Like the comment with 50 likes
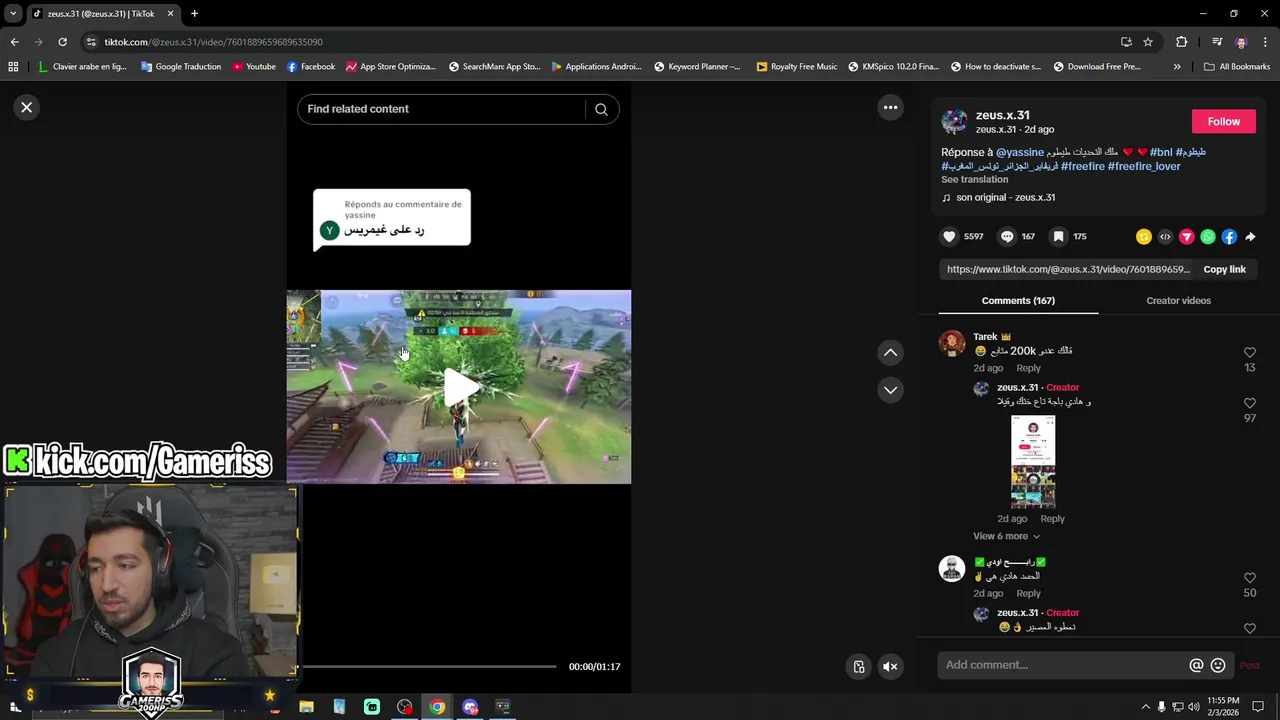 [x=1250, y=578]
